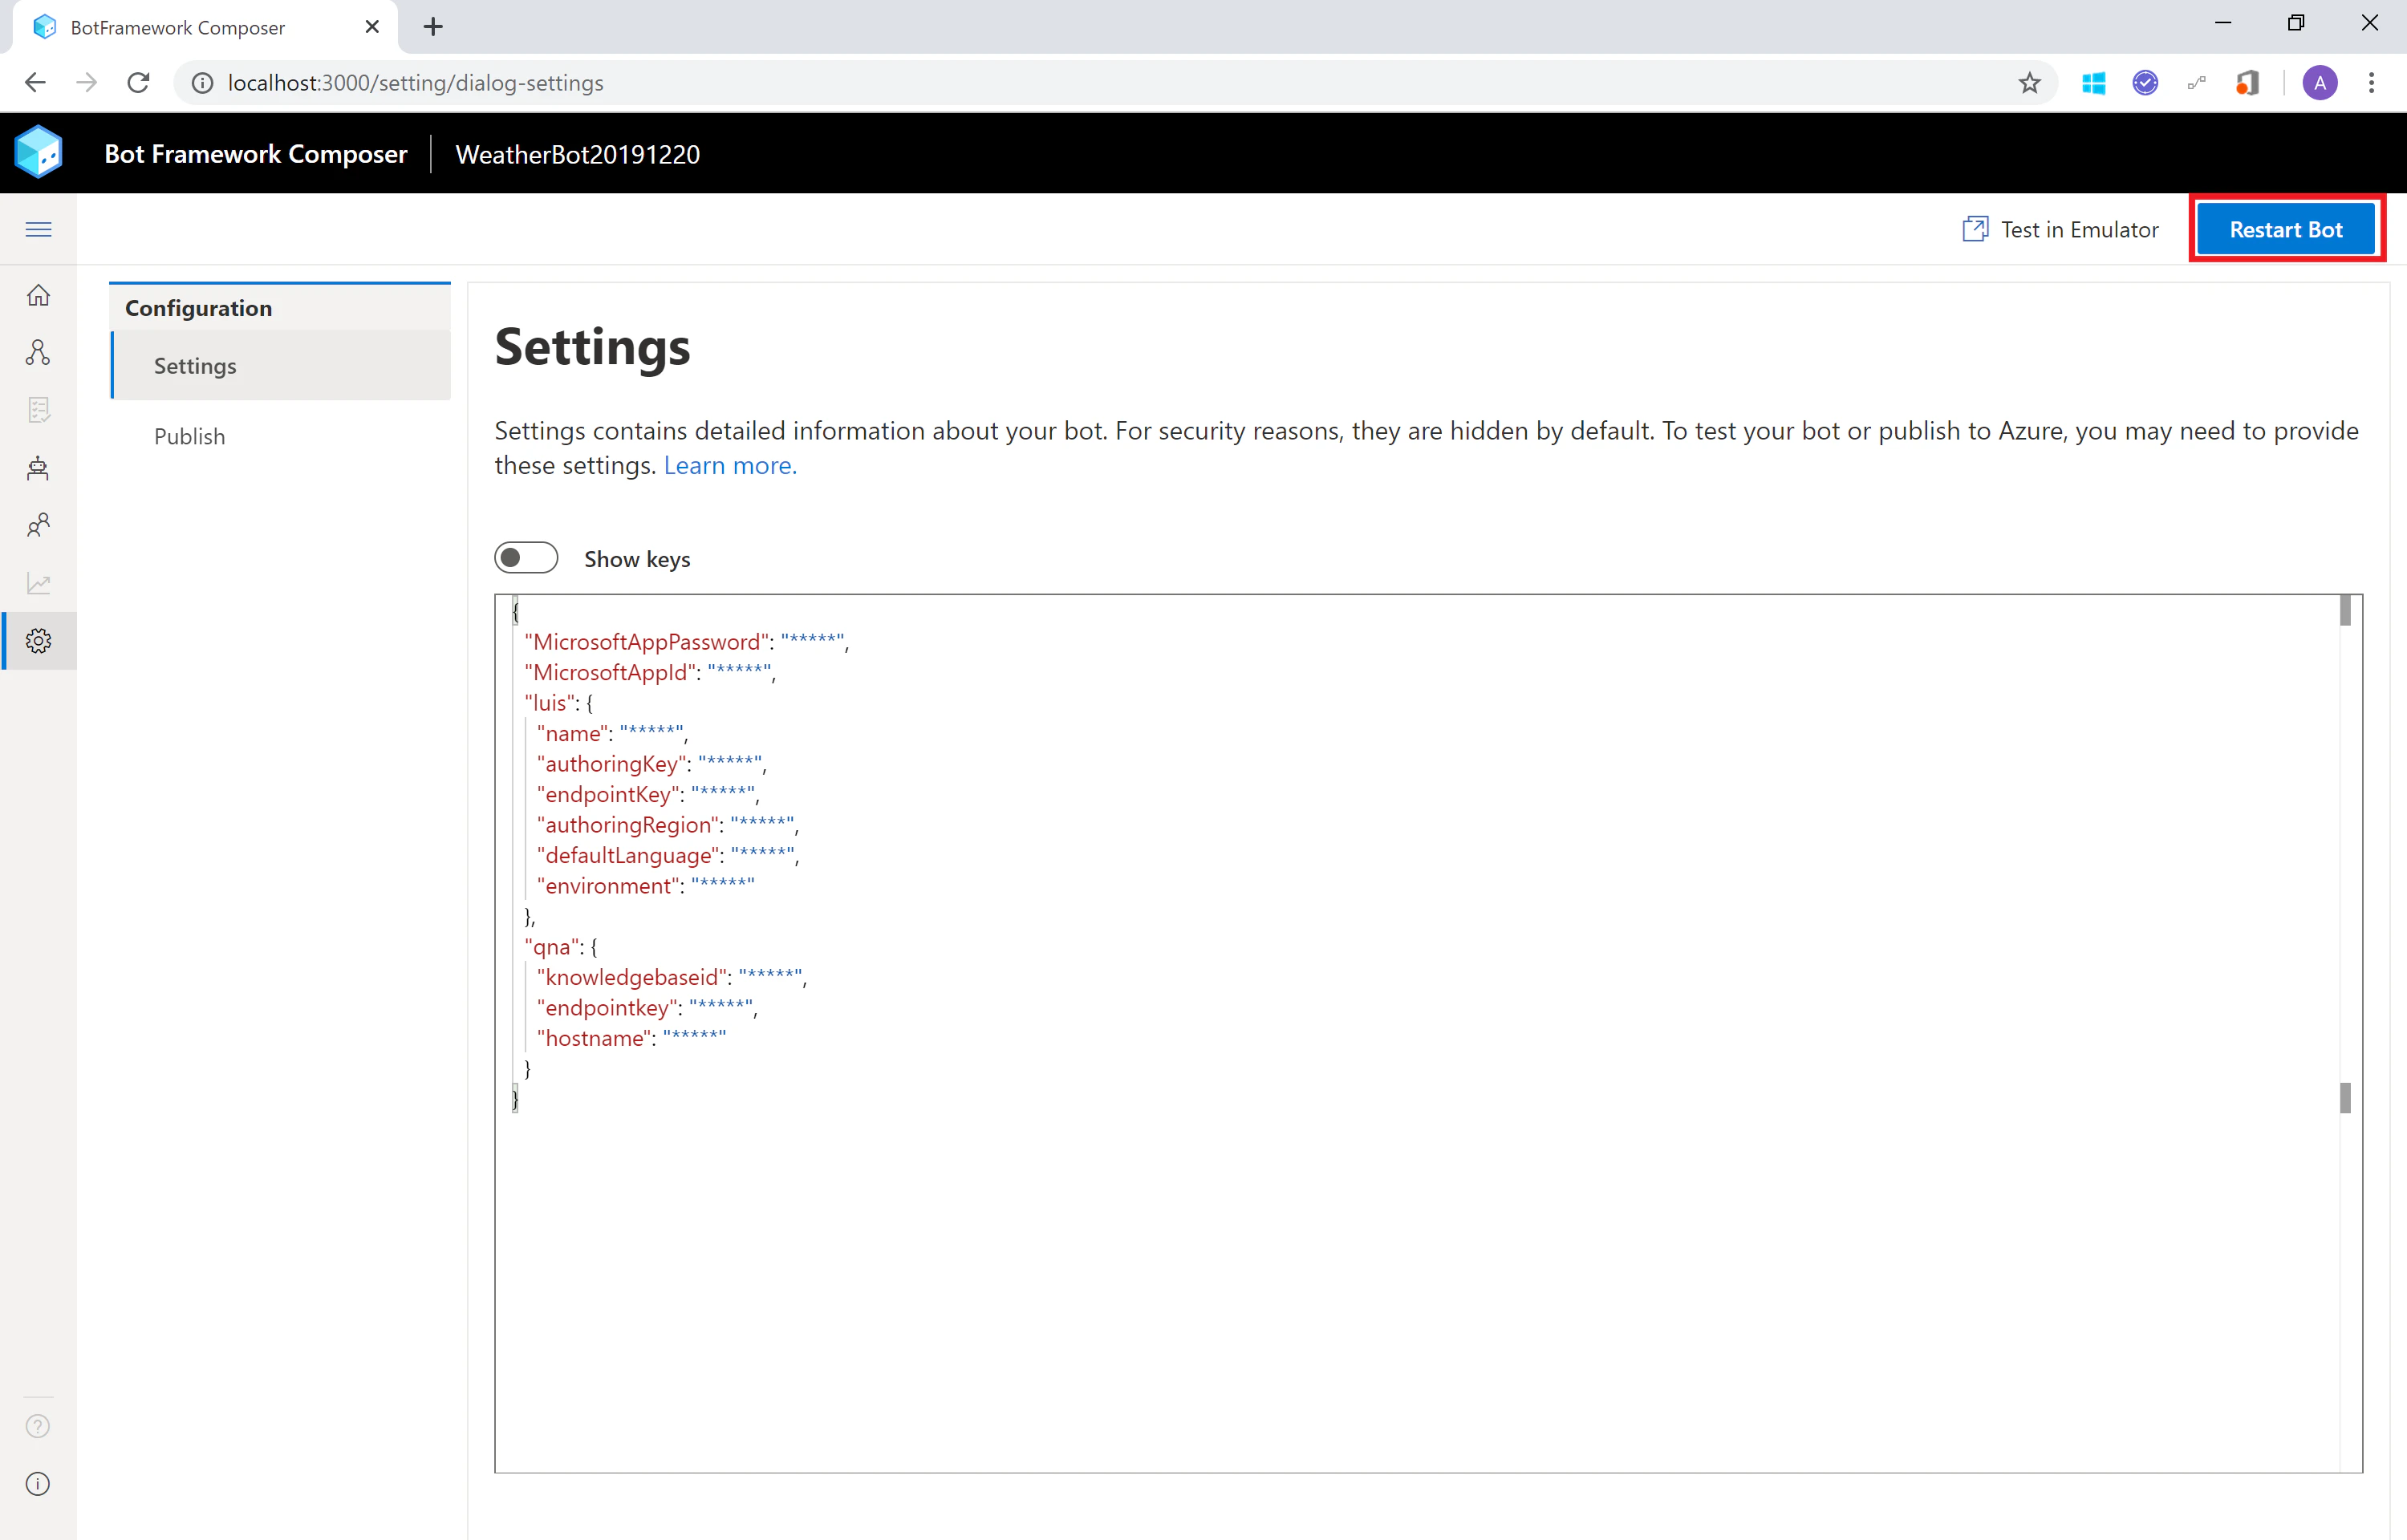2407x1540 pixels.
Task: Open the Chrome profile avatar
Action: pyautogui.click(x=2320, y=83)
